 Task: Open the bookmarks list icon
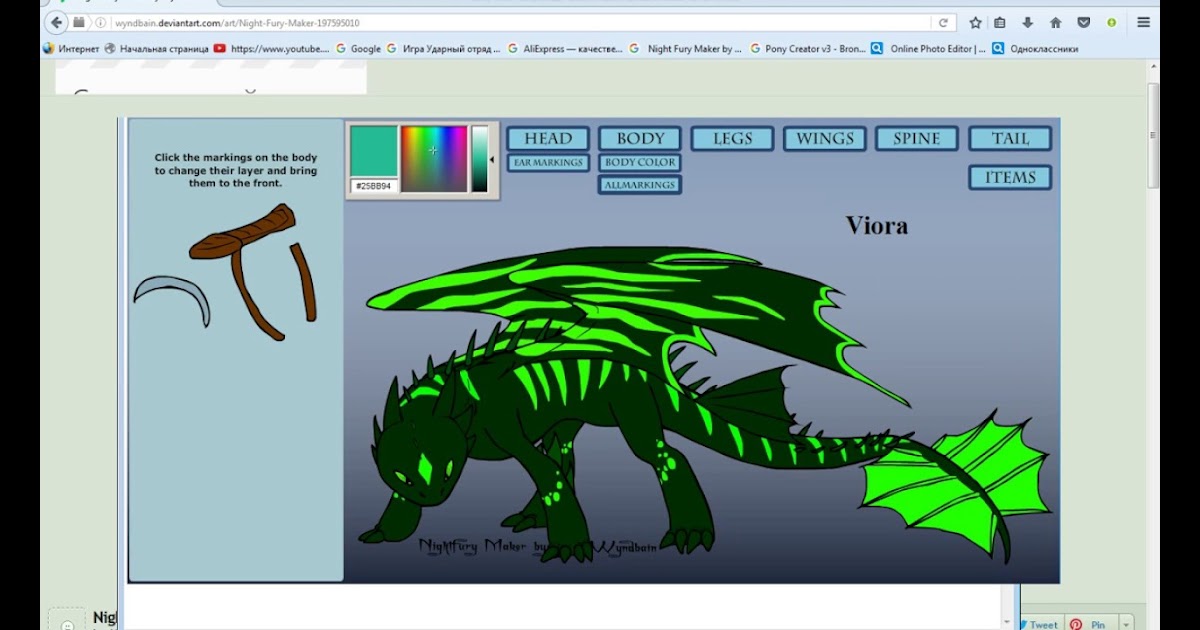click(1000, 22)
